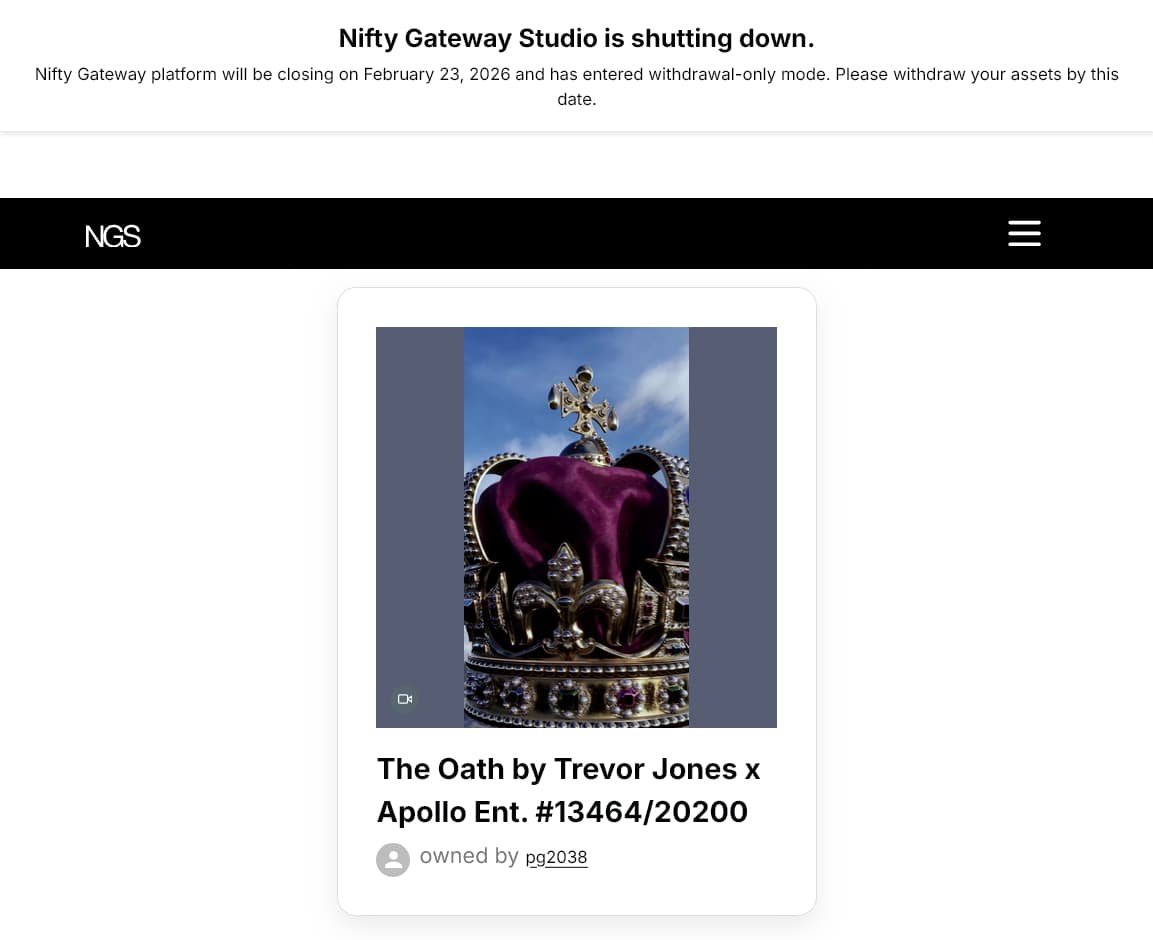1153x940 pixels.
Task: Click the "Apollo Ent." text in title
Action: (452, 812)
